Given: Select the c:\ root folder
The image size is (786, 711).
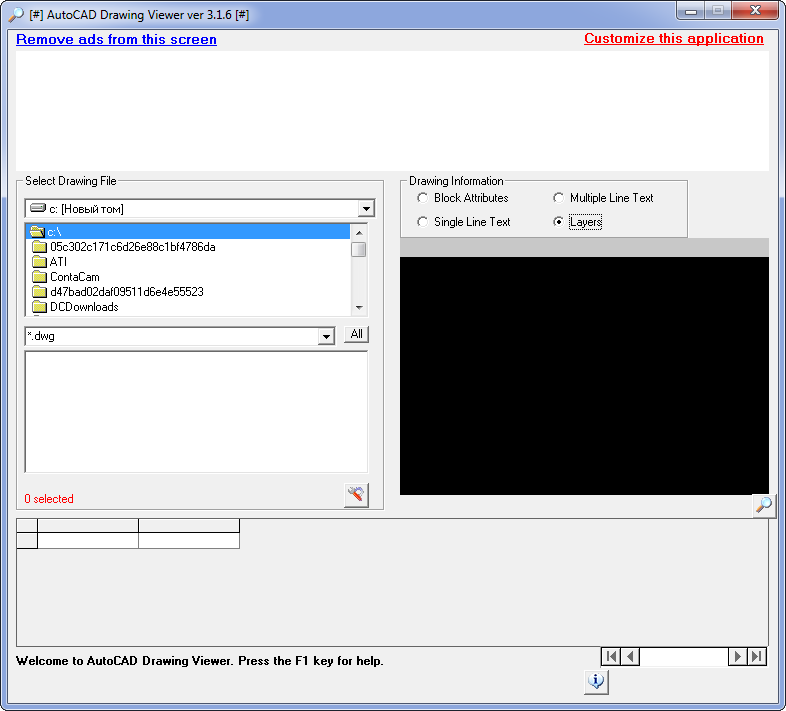Looking at the screenshot, I should coord(187,232).
